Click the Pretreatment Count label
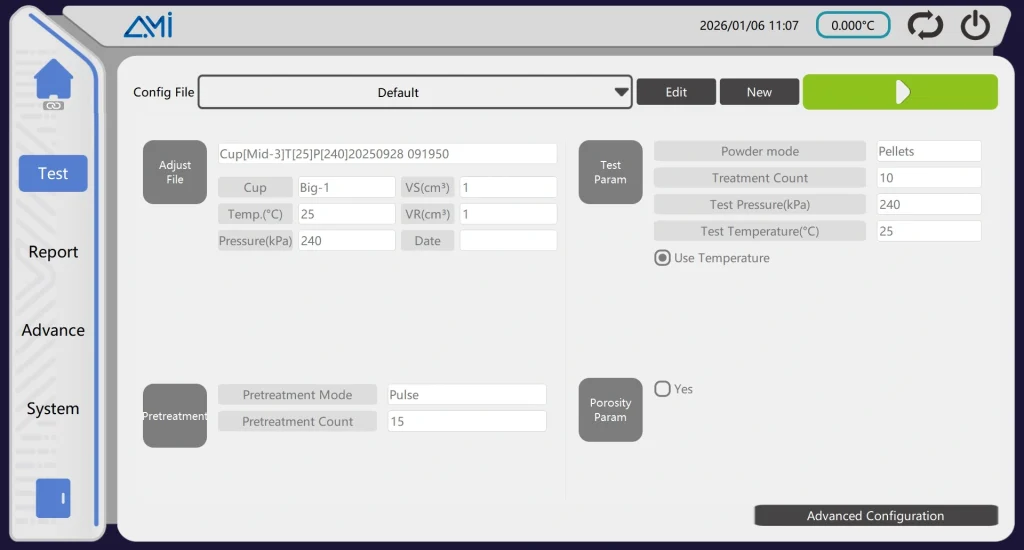1024x550 pixels. click(297, 421)
